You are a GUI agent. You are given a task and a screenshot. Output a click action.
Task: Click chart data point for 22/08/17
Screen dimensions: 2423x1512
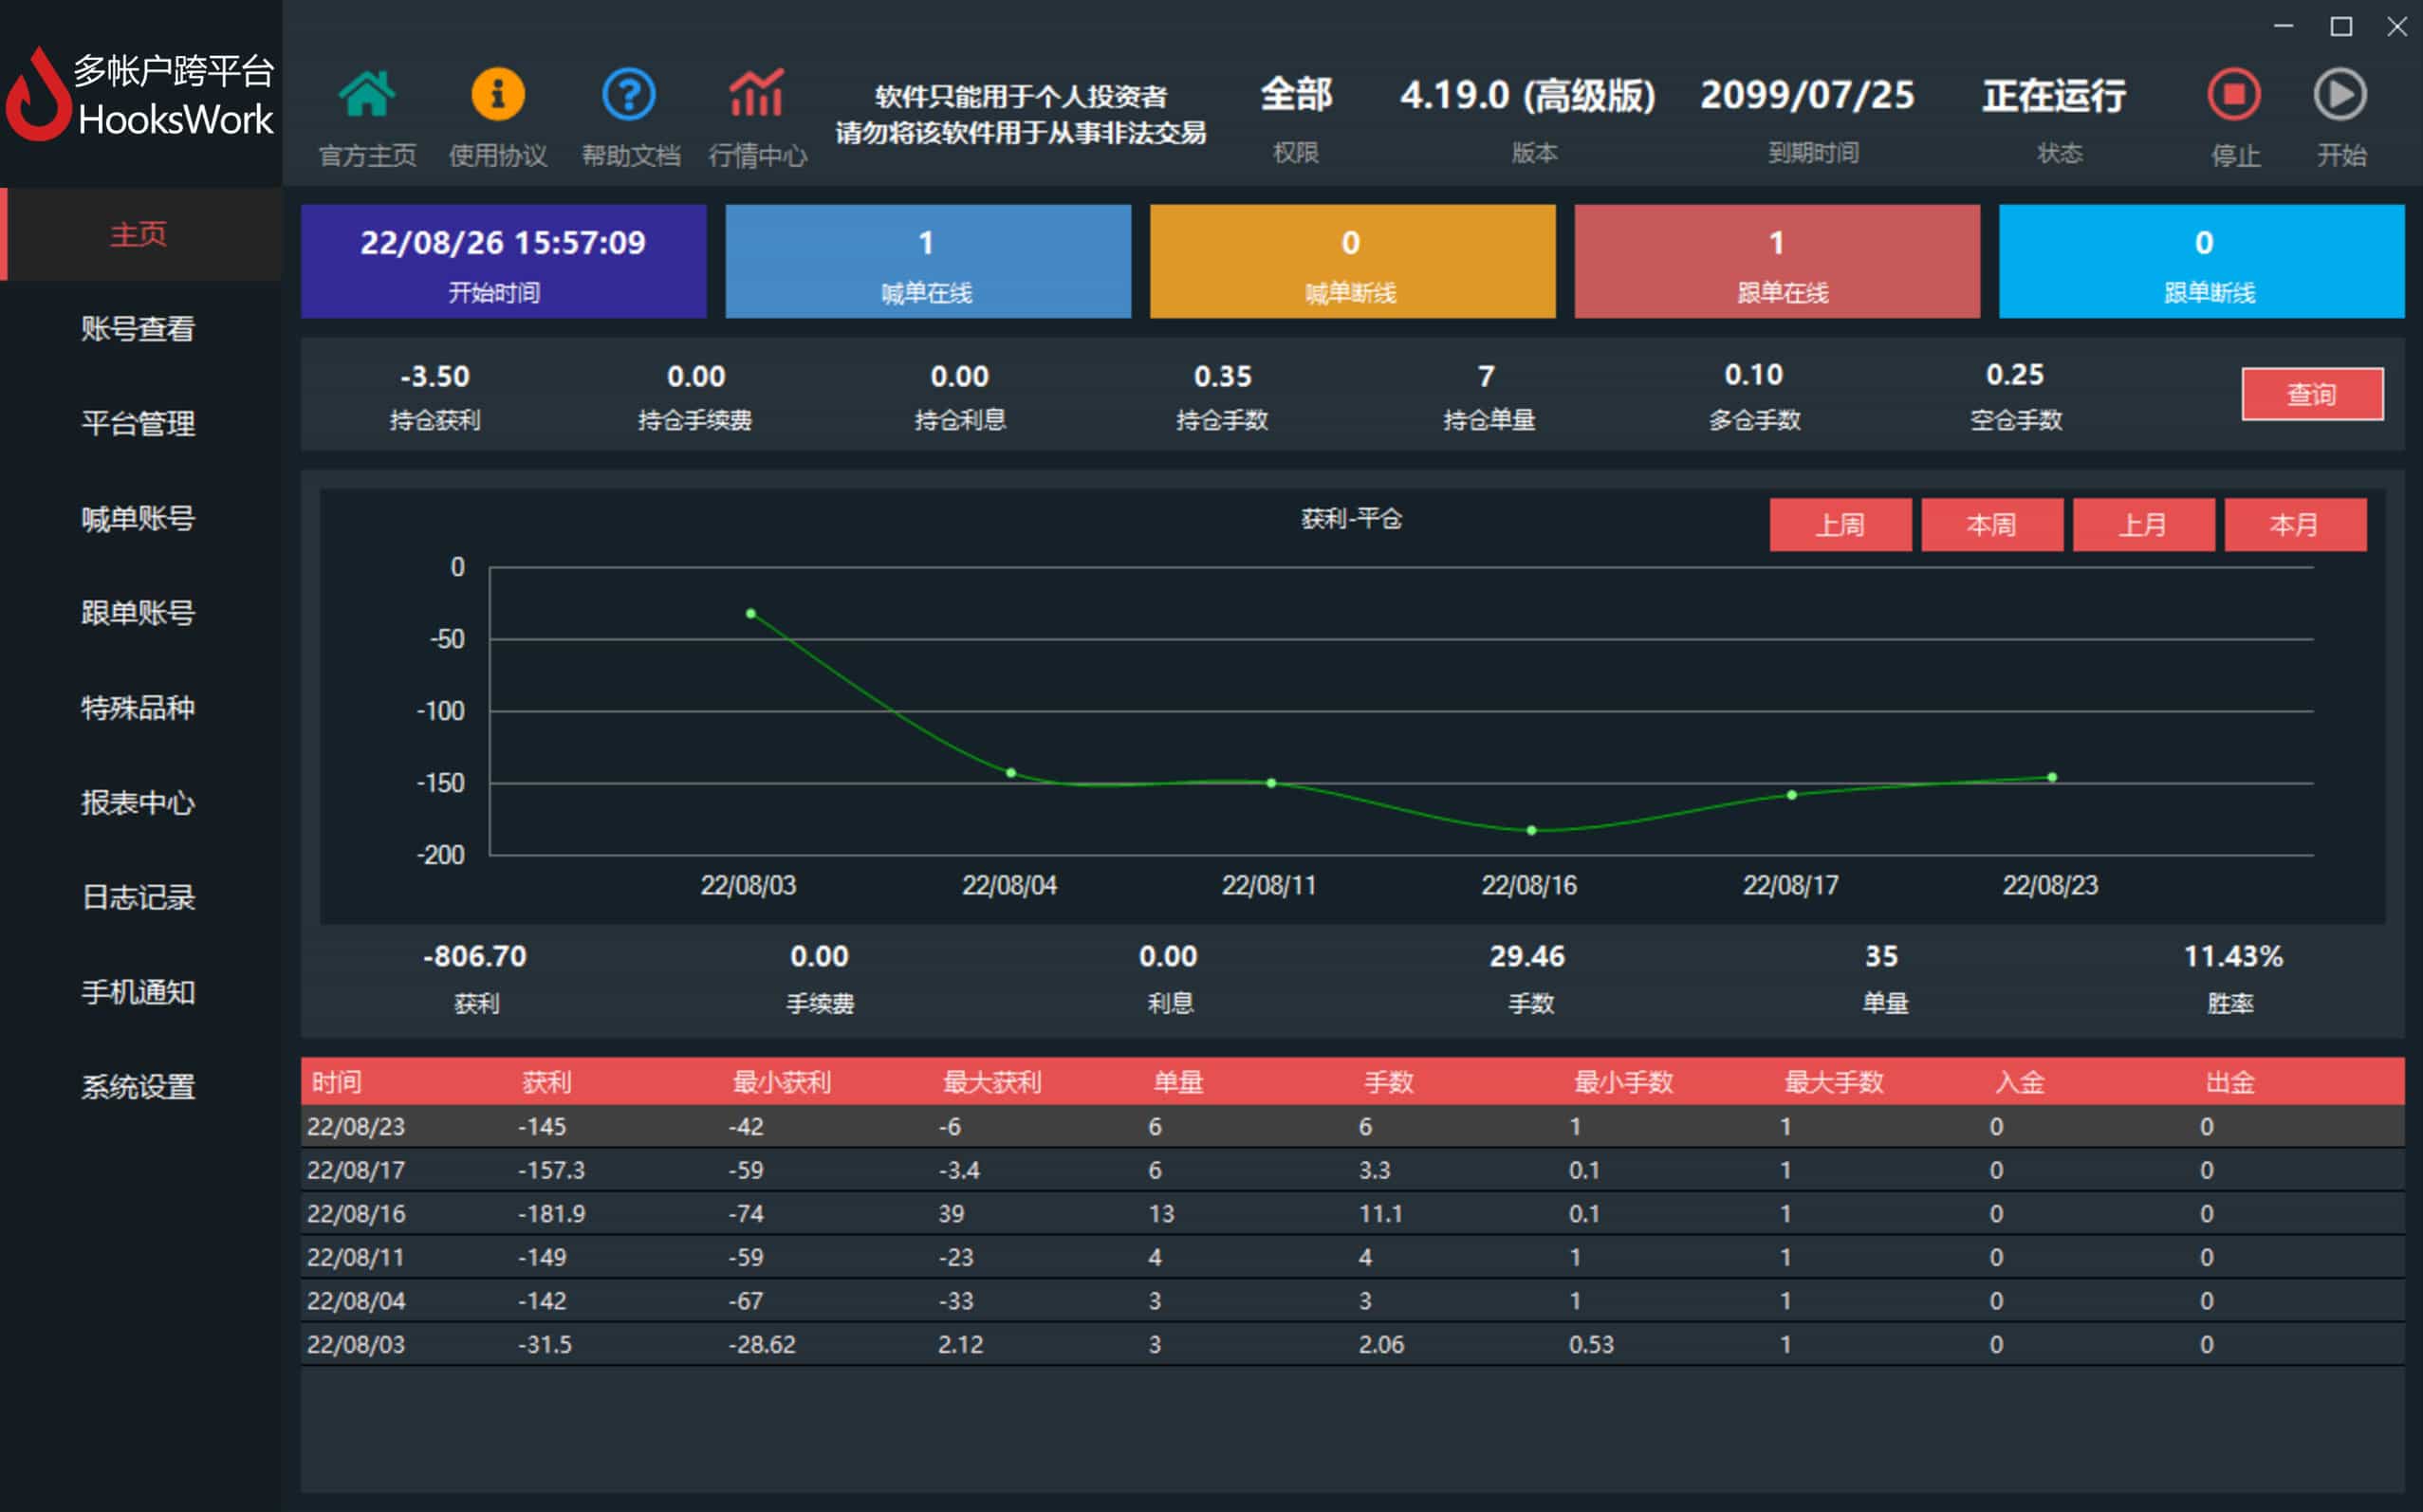point(1792,795)
